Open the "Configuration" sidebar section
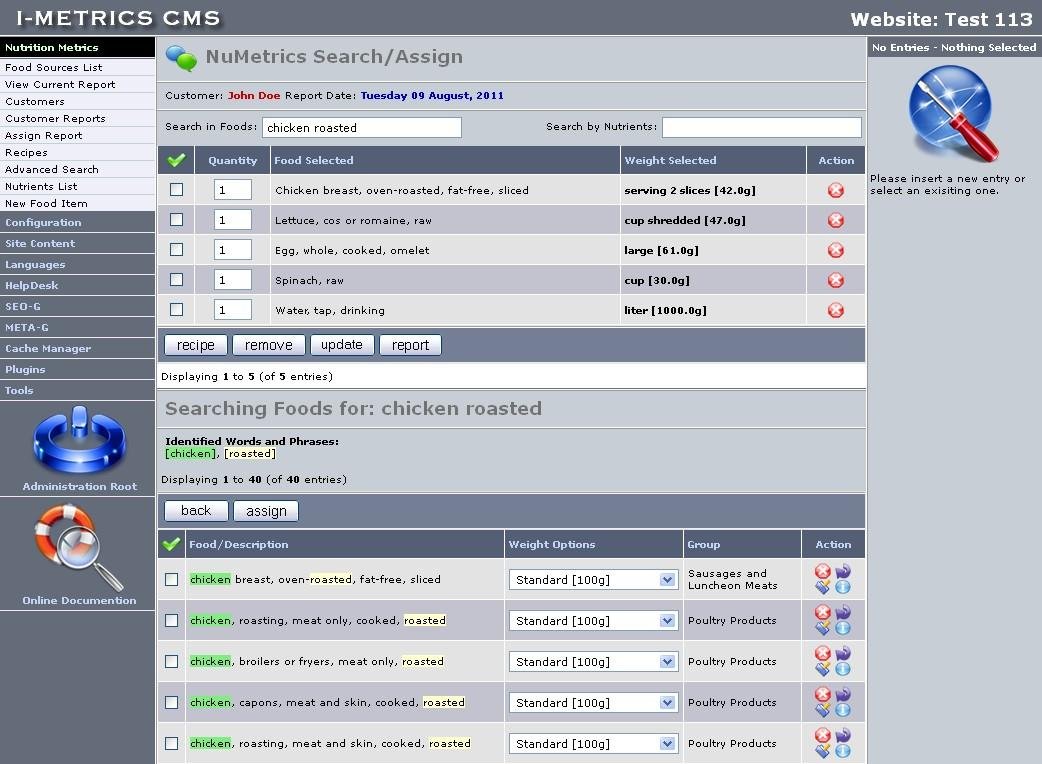1042x764 pixels. pos(45,222)
